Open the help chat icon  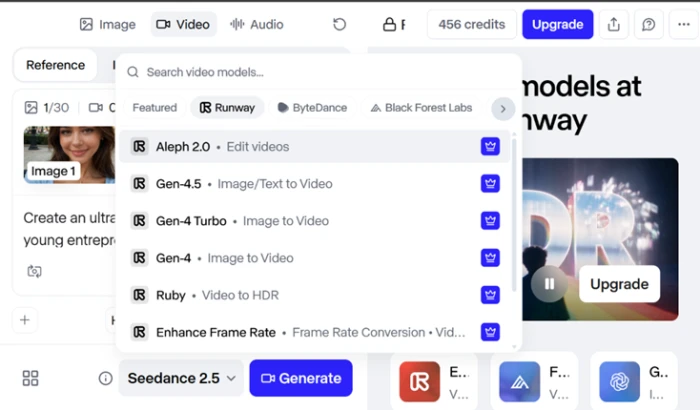(648, 24)
